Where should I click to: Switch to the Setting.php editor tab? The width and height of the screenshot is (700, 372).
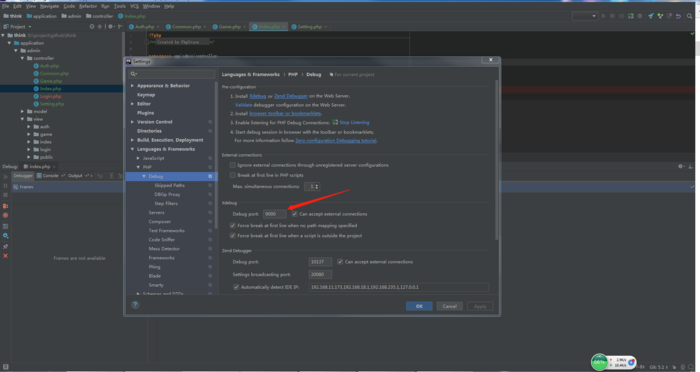[309, 27]
